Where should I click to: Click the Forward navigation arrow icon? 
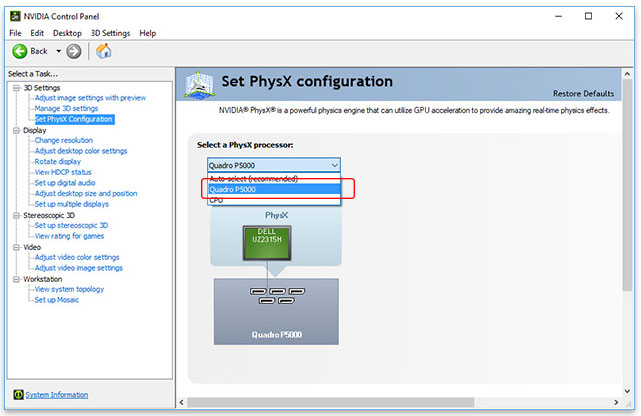74,51
